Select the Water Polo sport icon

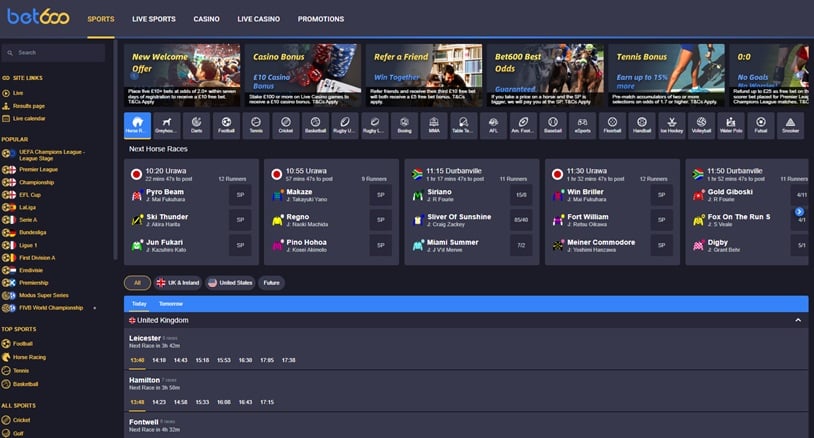click(731, 125)
